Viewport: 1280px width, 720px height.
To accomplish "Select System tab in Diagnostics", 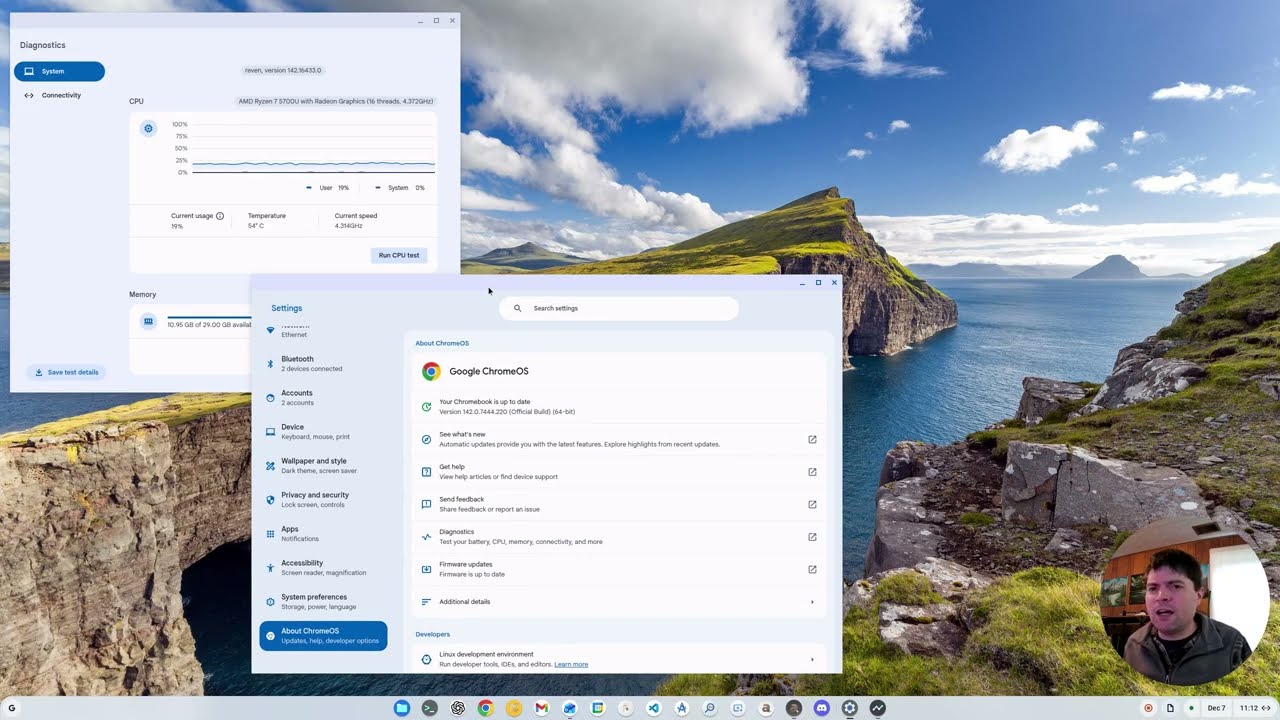I will 59,71.
